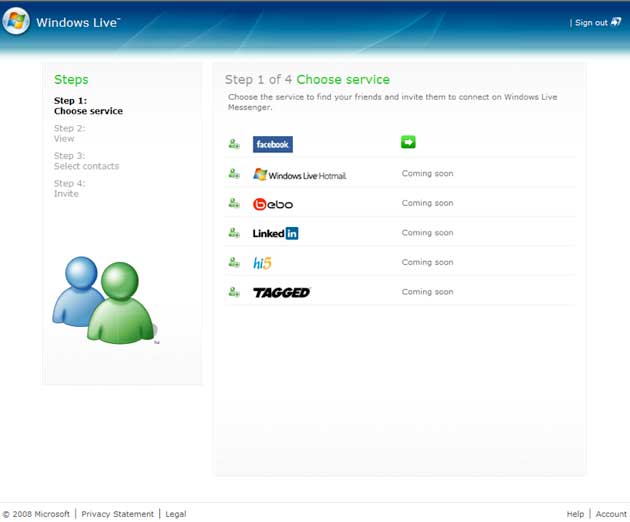Click the Bebo logo

273,204
